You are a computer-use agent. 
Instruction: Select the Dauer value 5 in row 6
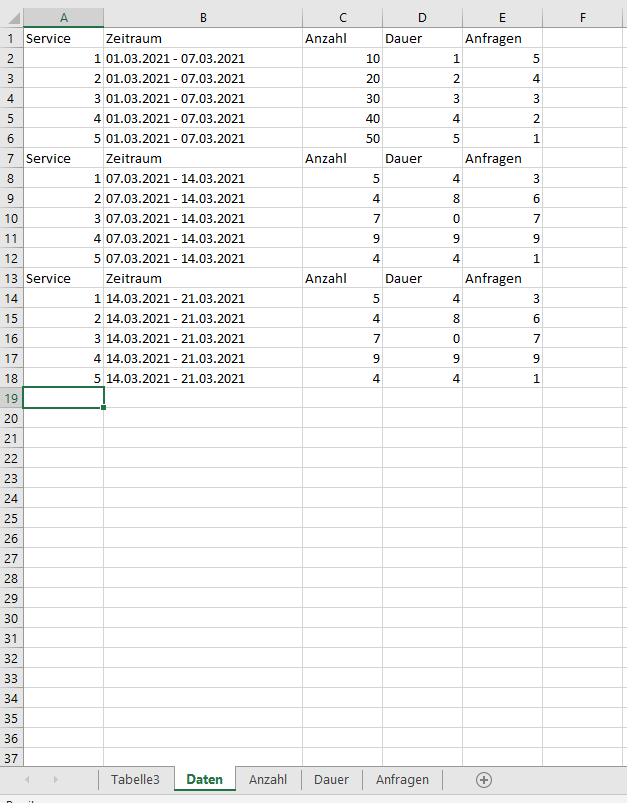pos(422,138)
